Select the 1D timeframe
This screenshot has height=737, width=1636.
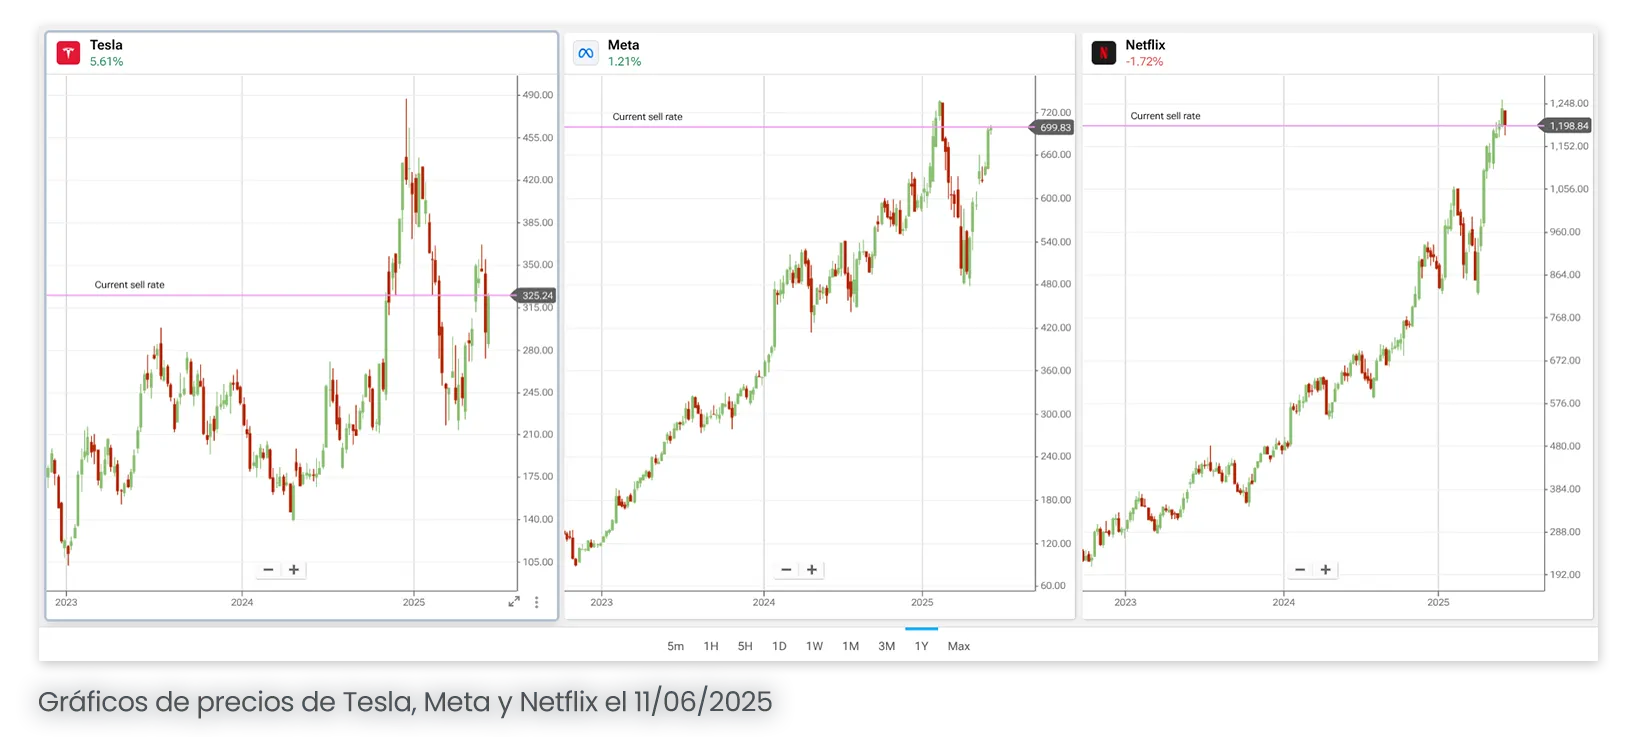pos(779,646)
